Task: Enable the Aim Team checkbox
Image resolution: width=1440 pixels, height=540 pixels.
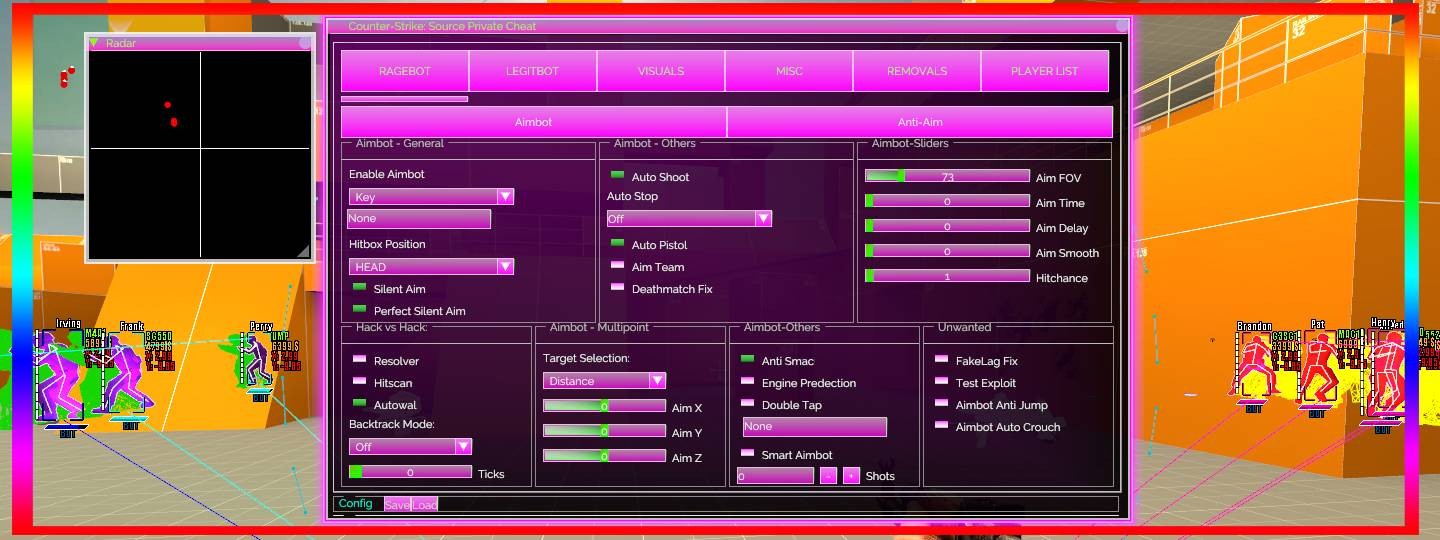Action: 618,266
